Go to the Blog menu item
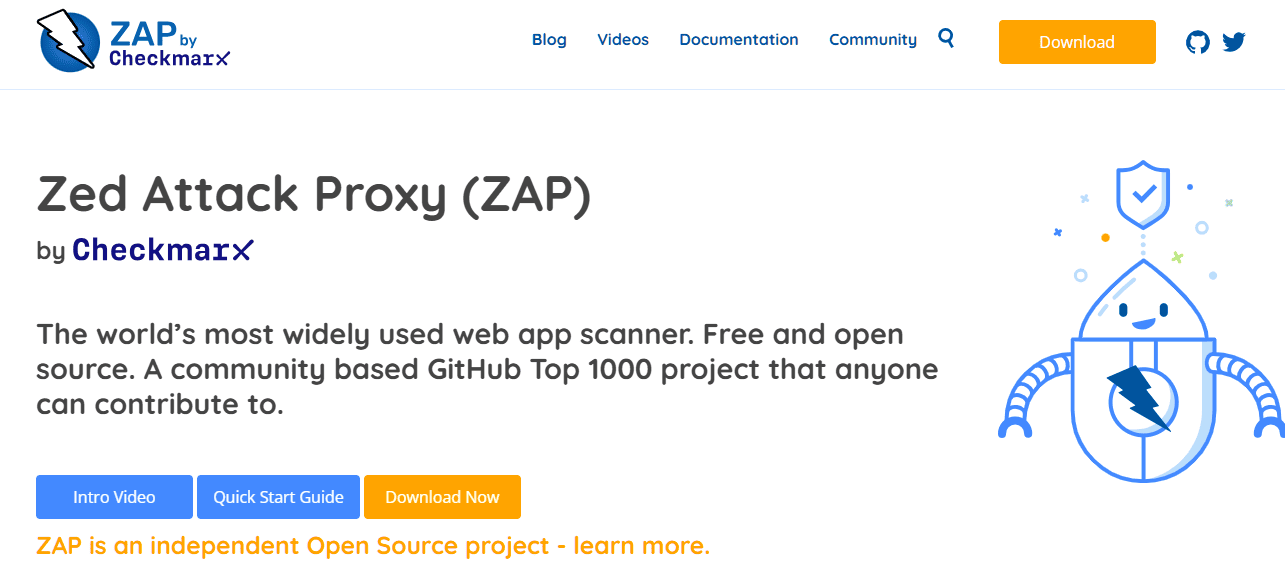 [549, 40]
